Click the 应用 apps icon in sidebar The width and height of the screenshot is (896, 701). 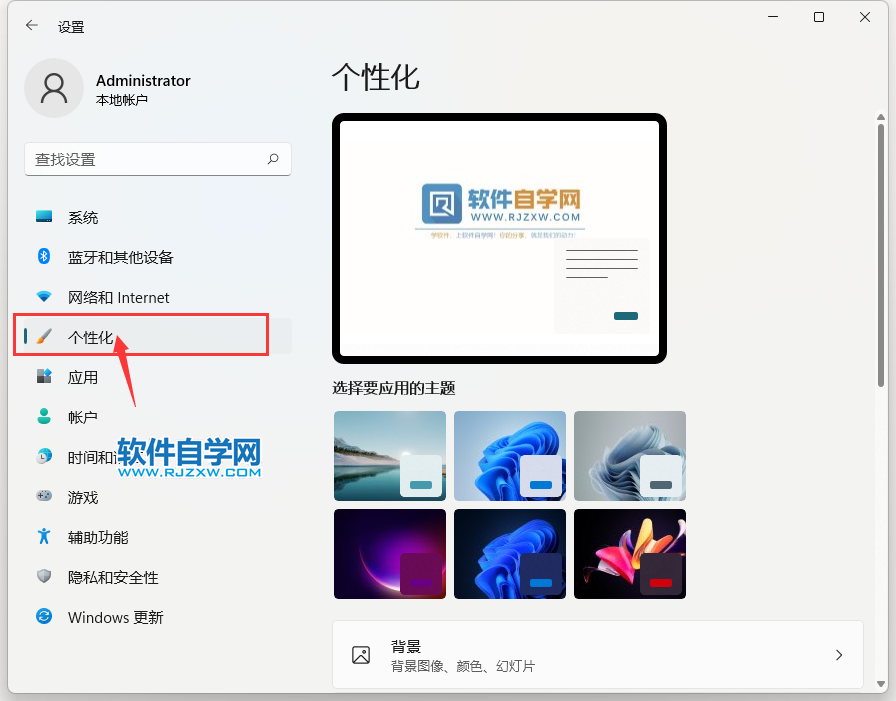44,377
